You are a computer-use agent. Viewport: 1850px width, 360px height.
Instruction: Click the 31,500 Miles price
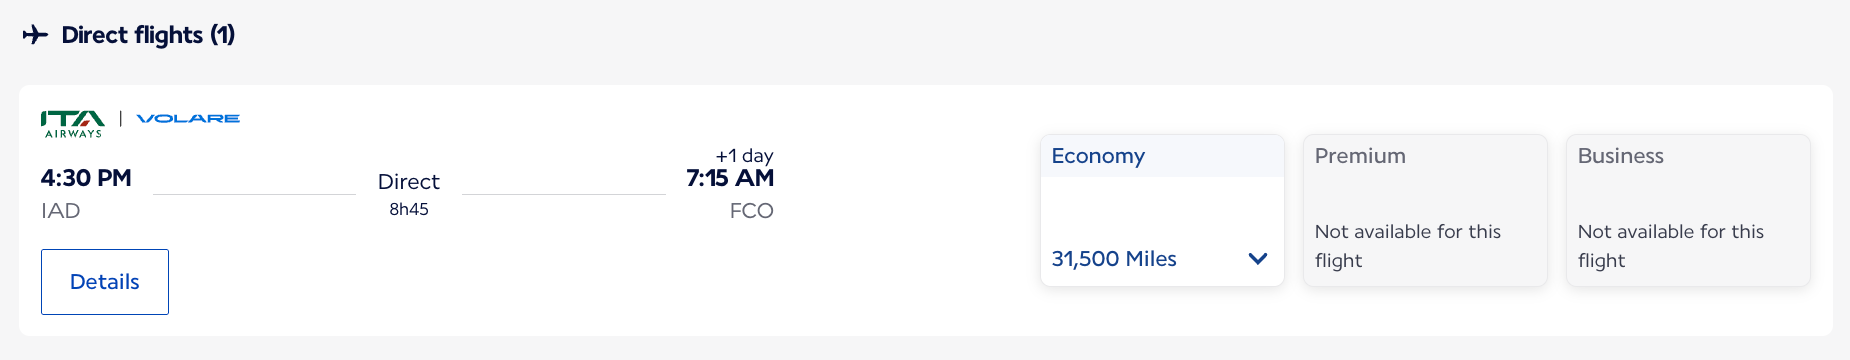coord(1114,259)
